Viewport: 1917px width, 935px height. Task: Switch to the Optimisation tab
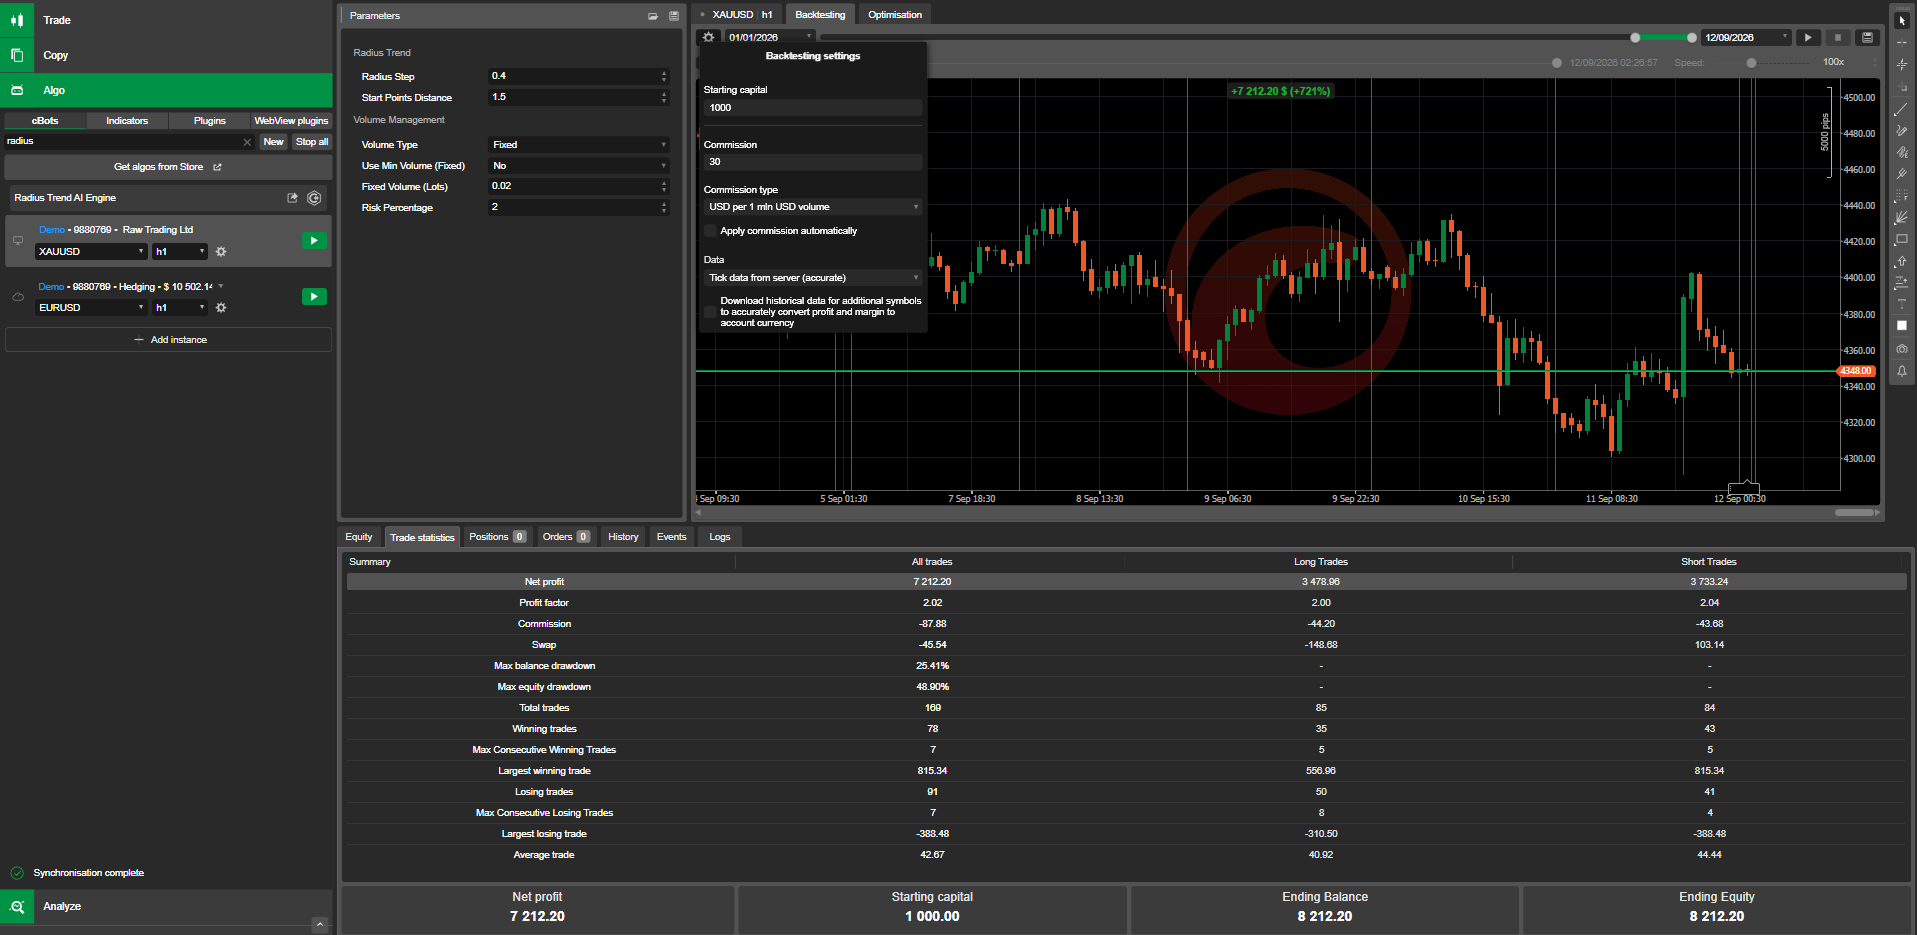pyautogui.click(x=895, y=15)
